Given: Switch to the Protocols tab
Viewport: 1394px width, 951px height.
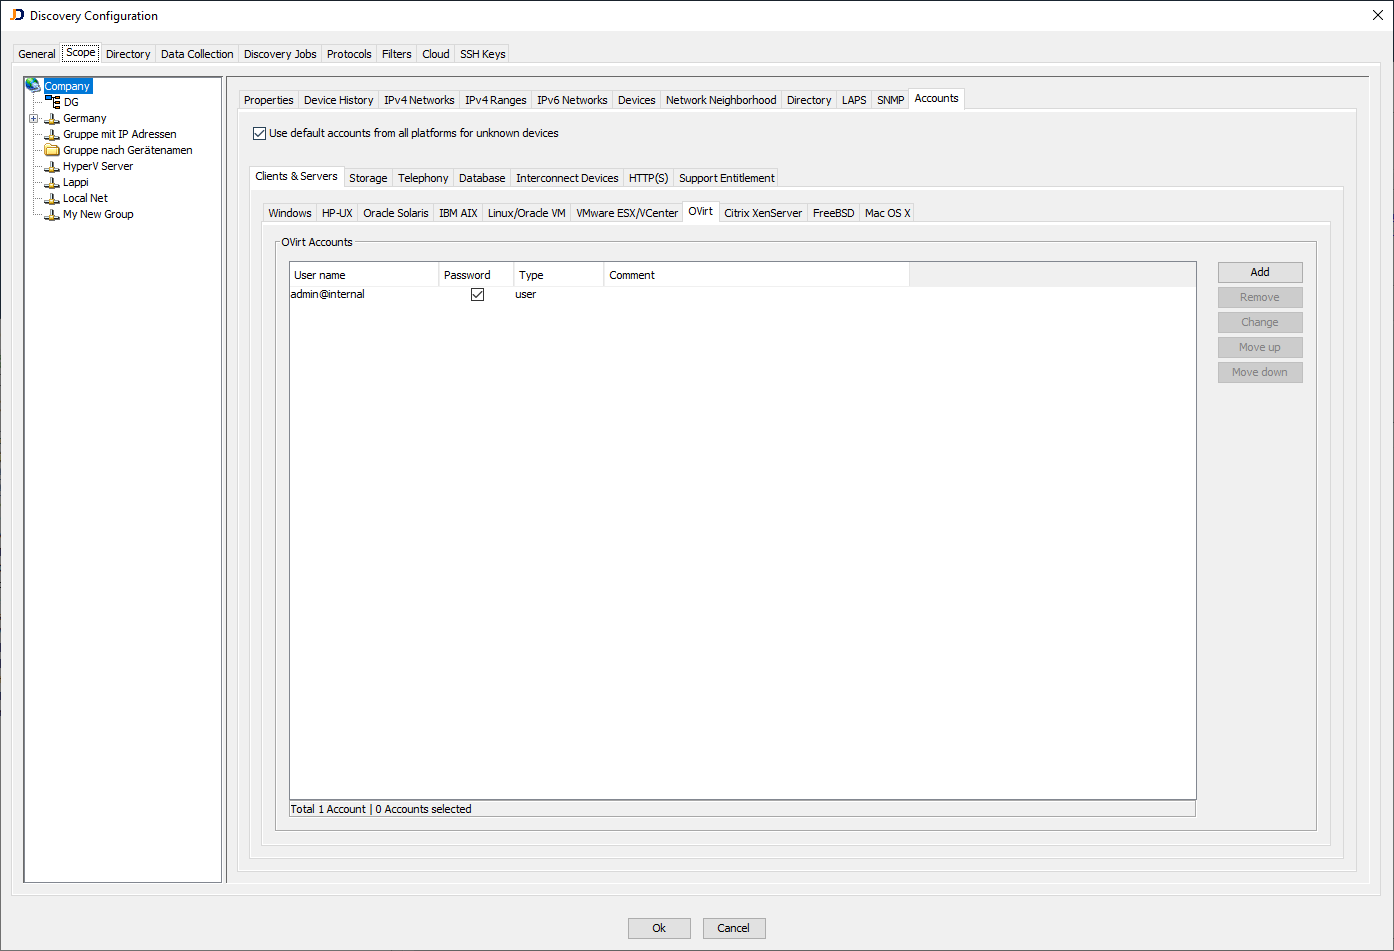Looking at the screenshot, I should pos(348,53).
